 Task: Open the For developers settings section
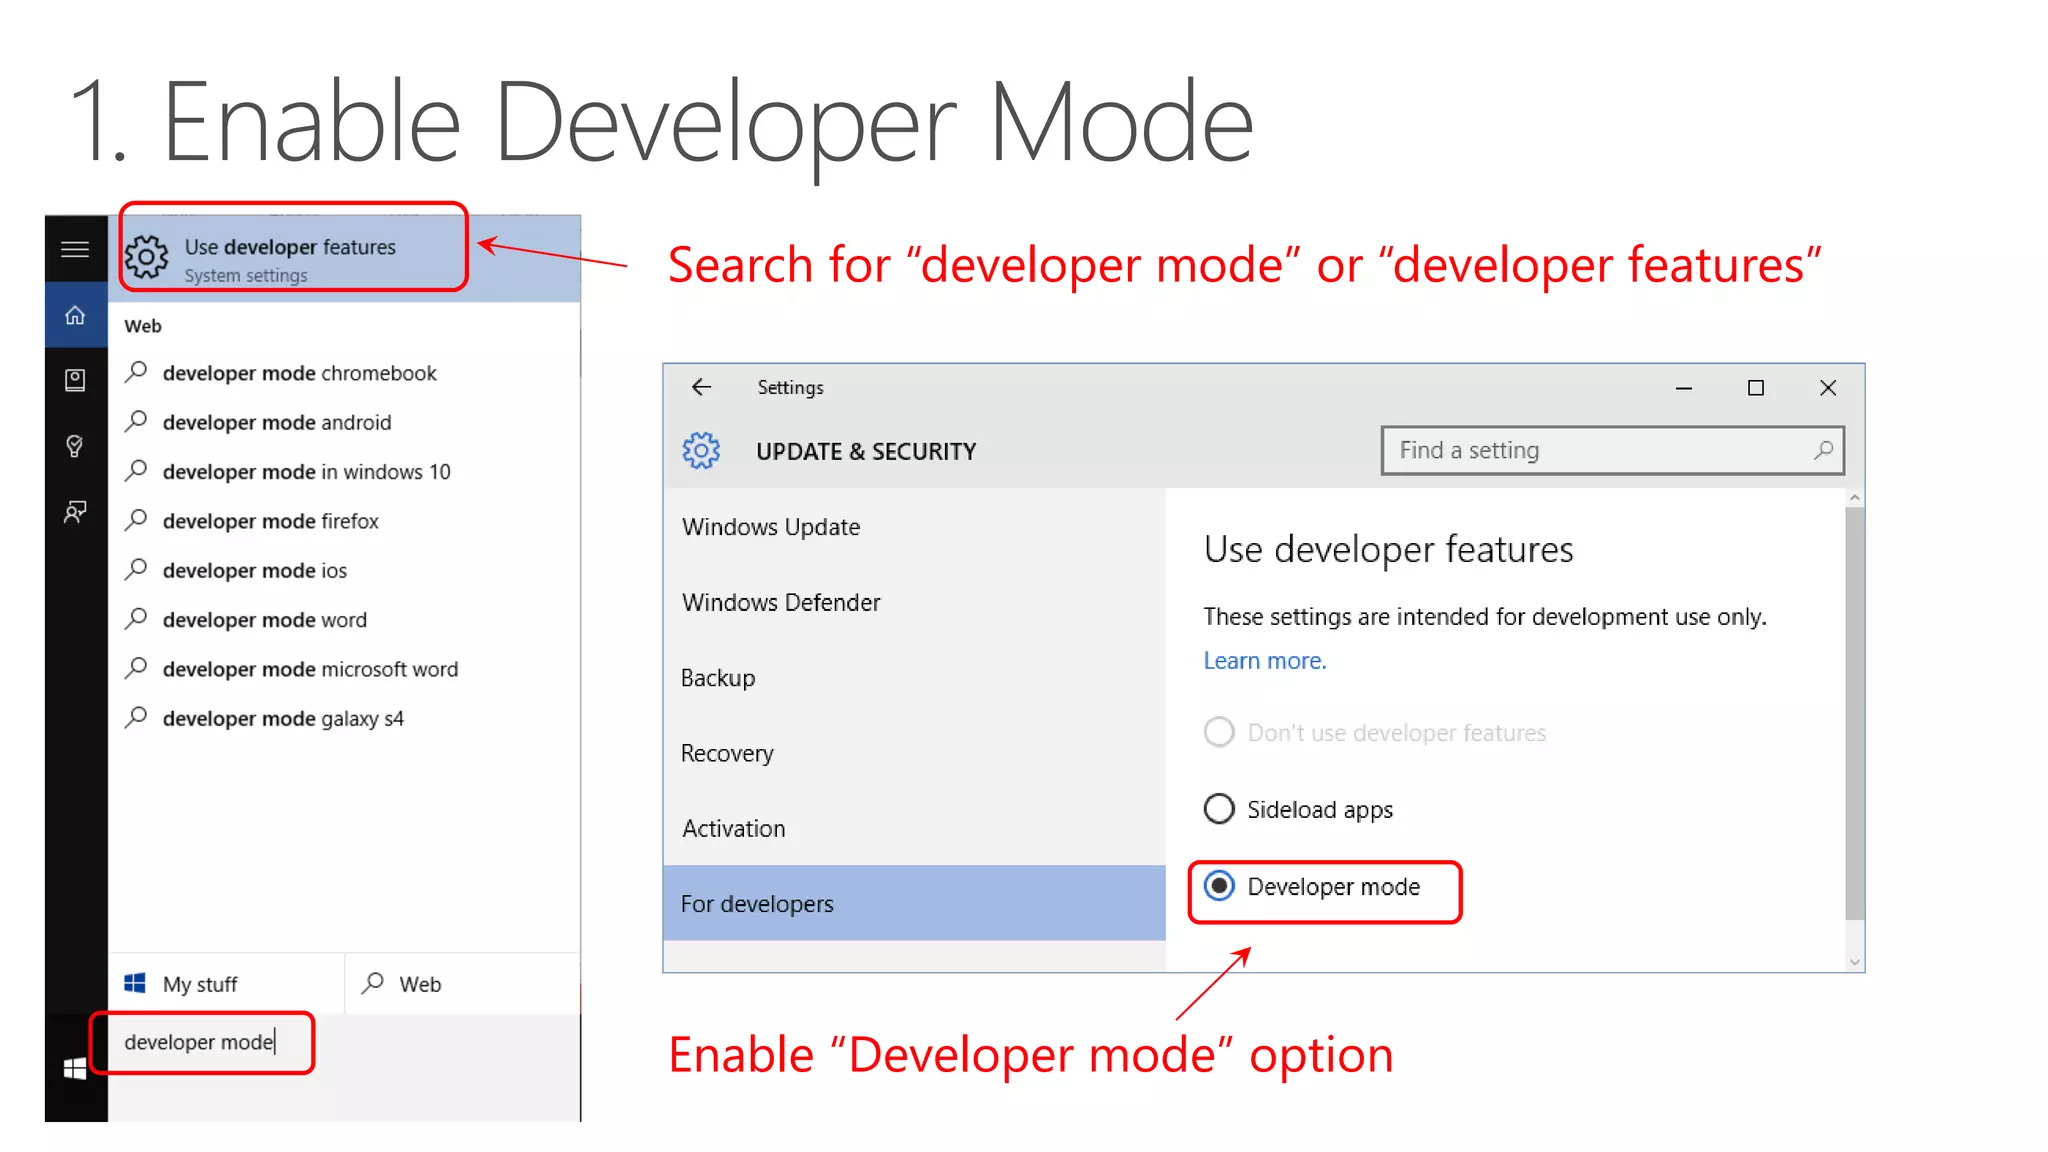[913, 903]
